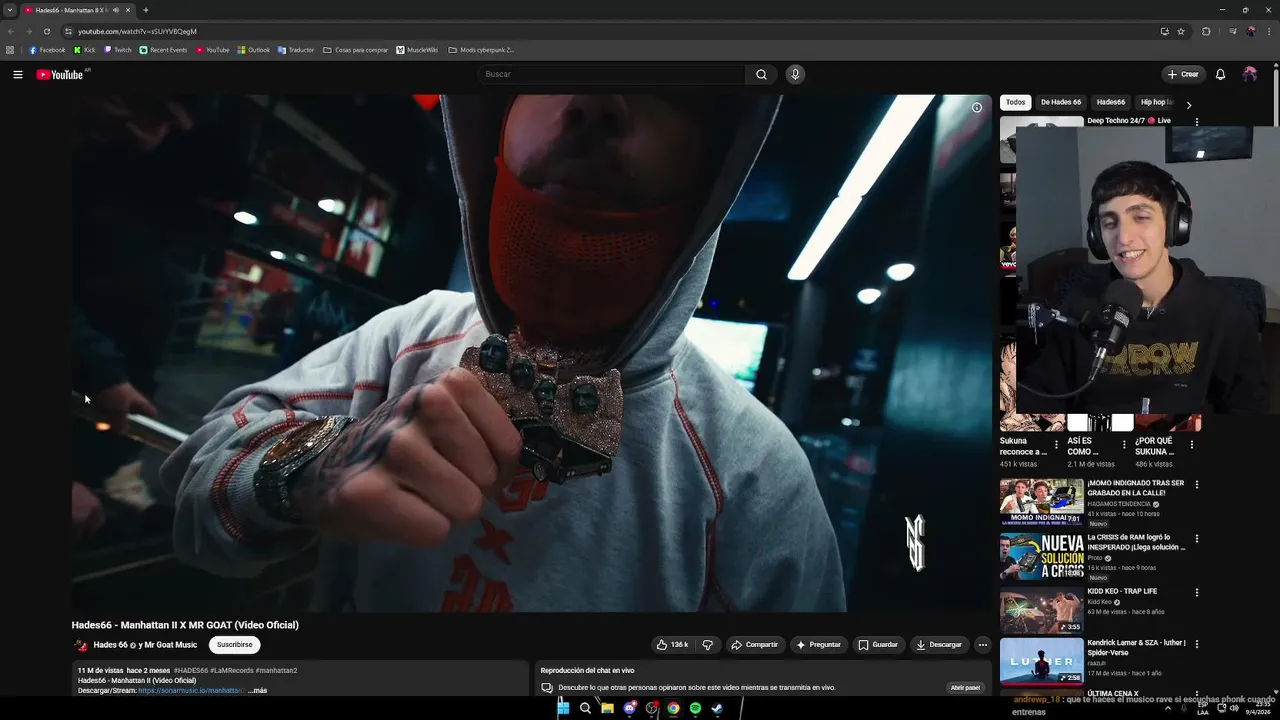Open options for KIDD KEO TRAP LIFE
Viewport: 1280px width, 720px height.
point(1196,592)
